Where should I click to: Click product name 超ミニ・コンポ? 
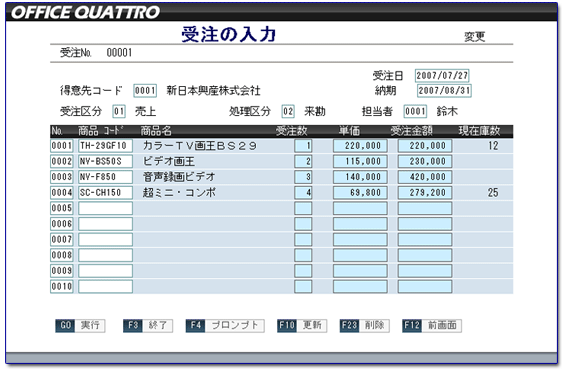coord(179,193)
